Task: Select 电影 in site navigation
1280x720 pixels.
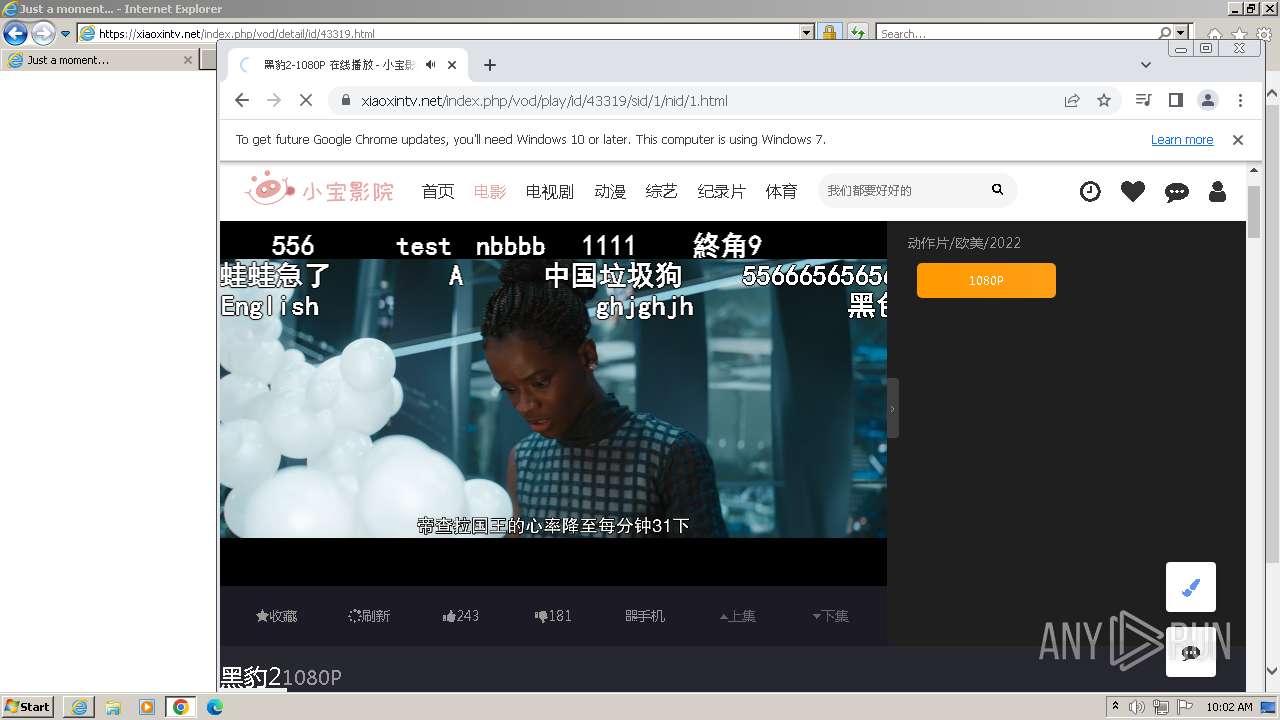Action: coord(490,191)
